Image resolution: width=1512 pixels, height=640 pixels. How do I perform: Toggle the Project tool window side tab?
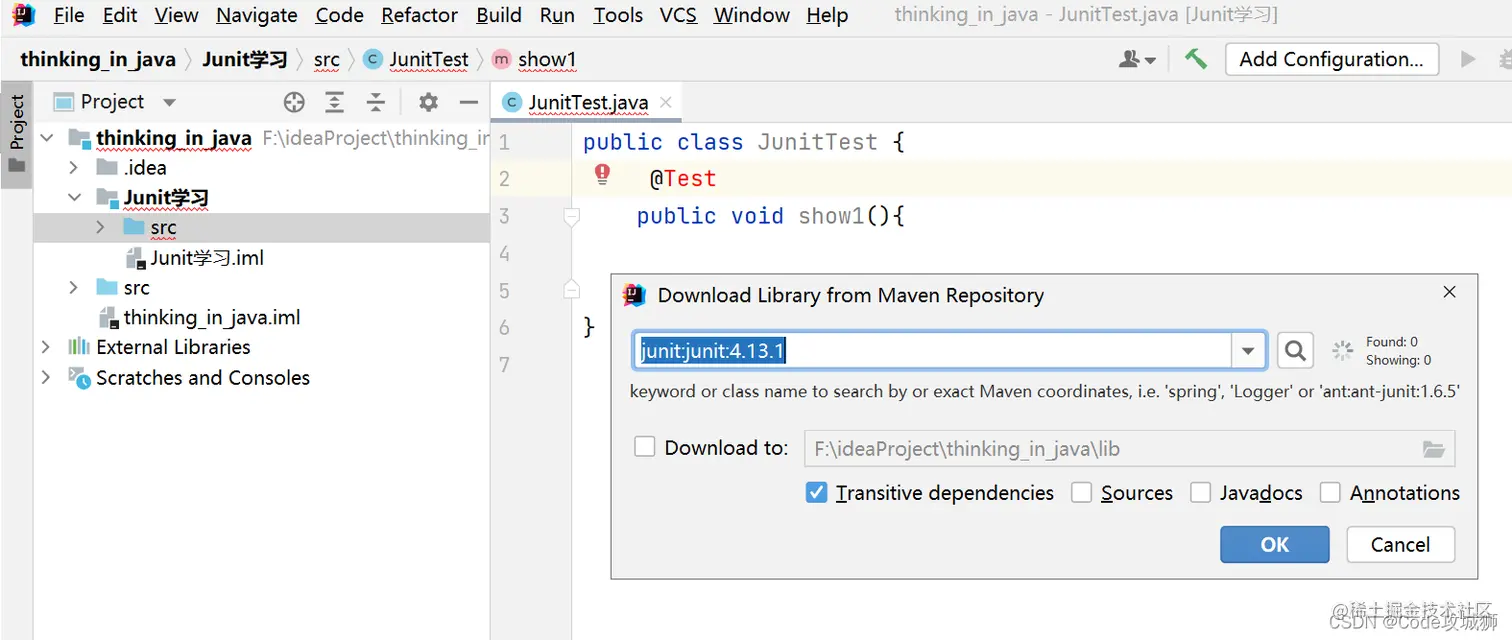[17, 135]
